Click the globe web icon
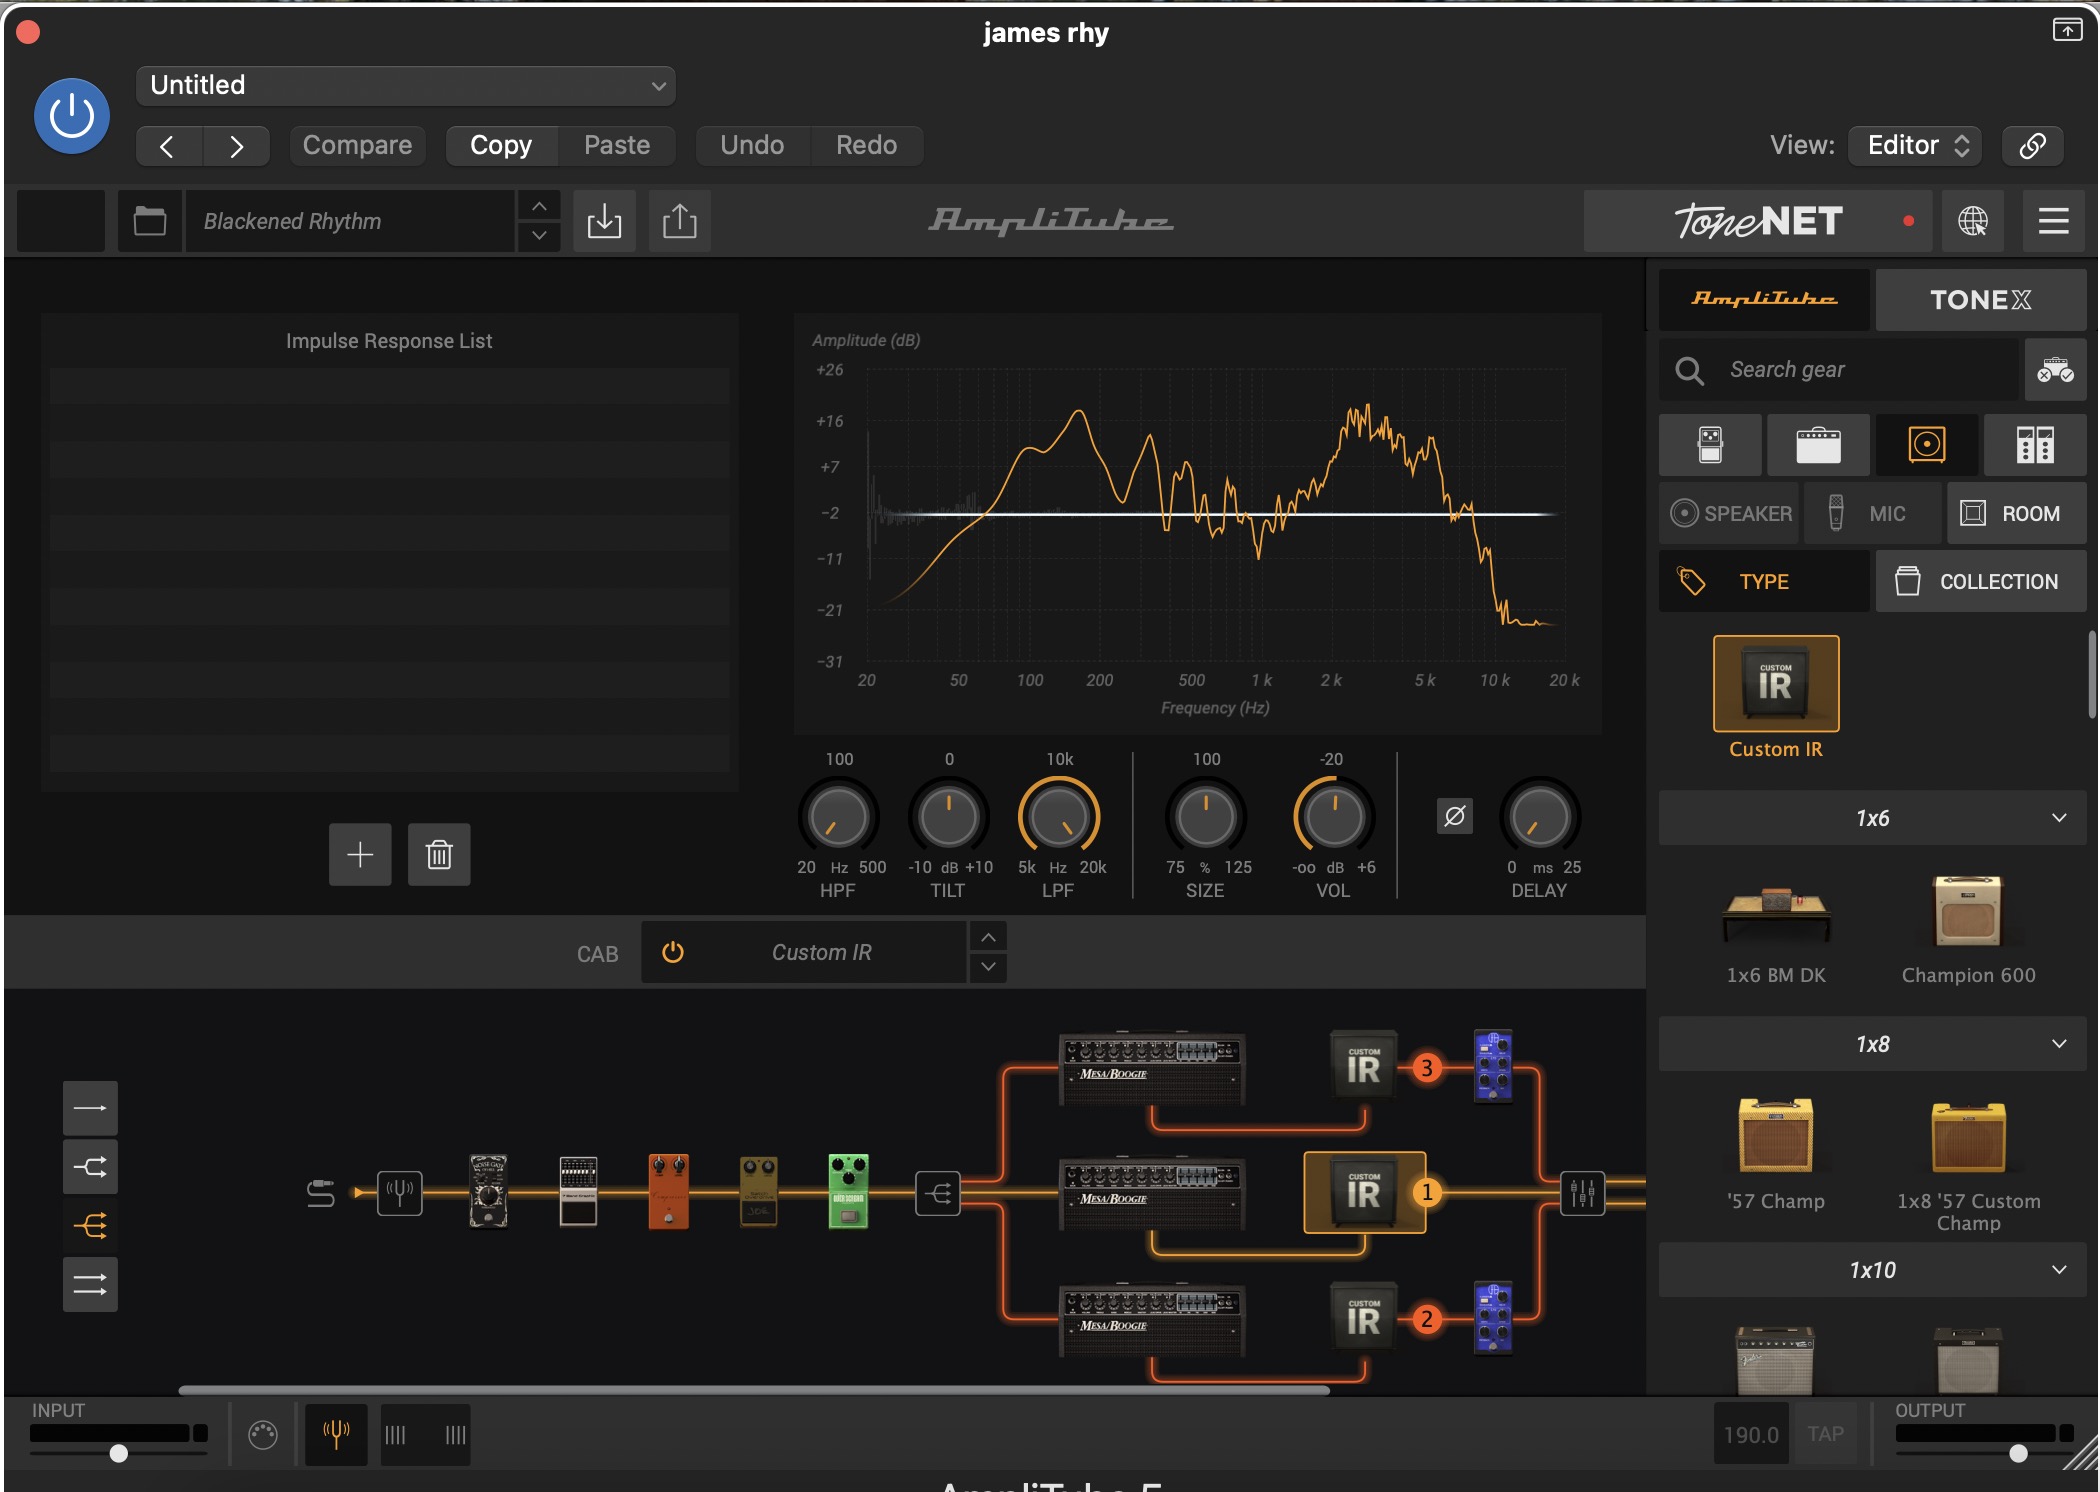 (x=1972, y=221)
